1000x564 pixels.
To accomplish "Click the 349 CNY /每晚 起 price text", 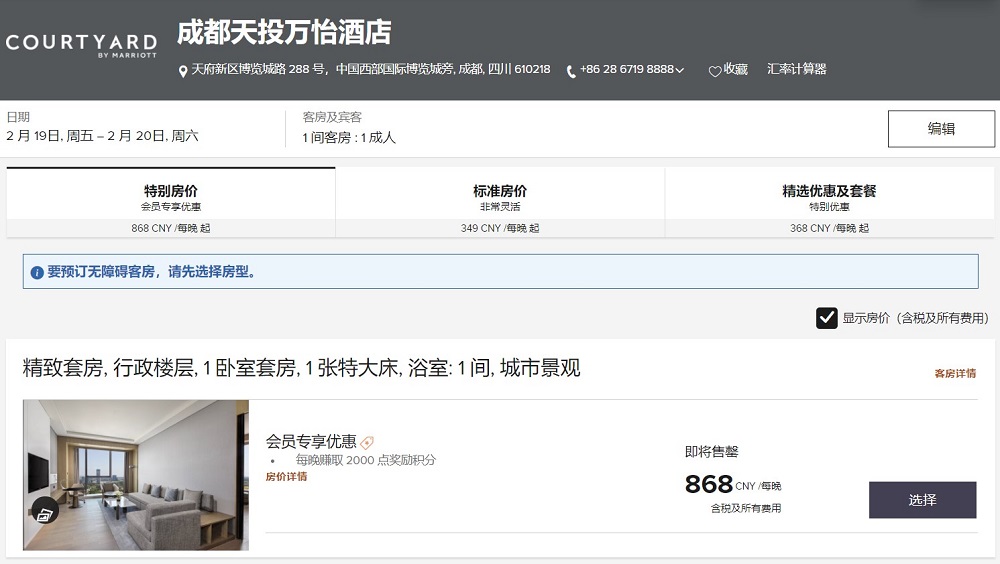I will pyautogui.click(x=500, y=228).
